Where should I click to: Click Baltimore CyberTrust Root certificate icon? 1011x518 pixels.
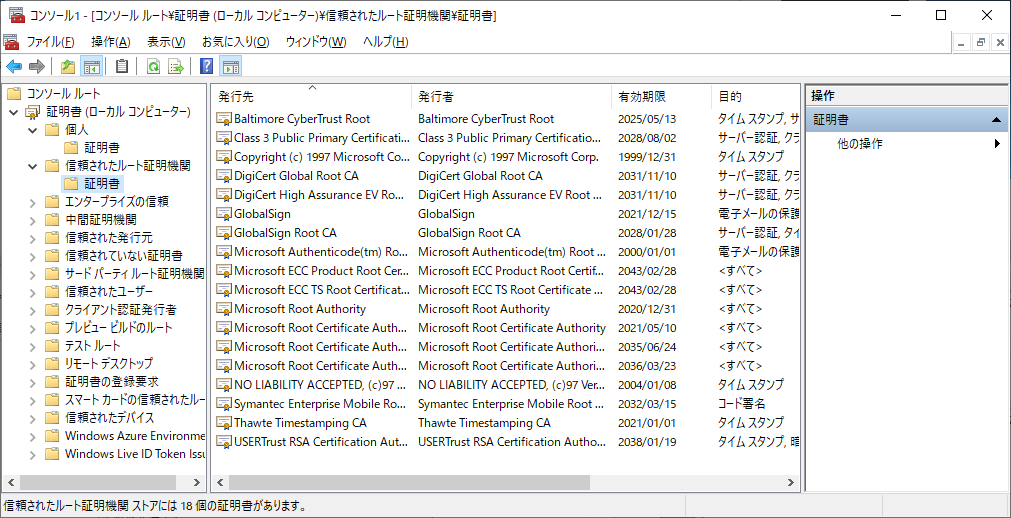click(224, 119)
